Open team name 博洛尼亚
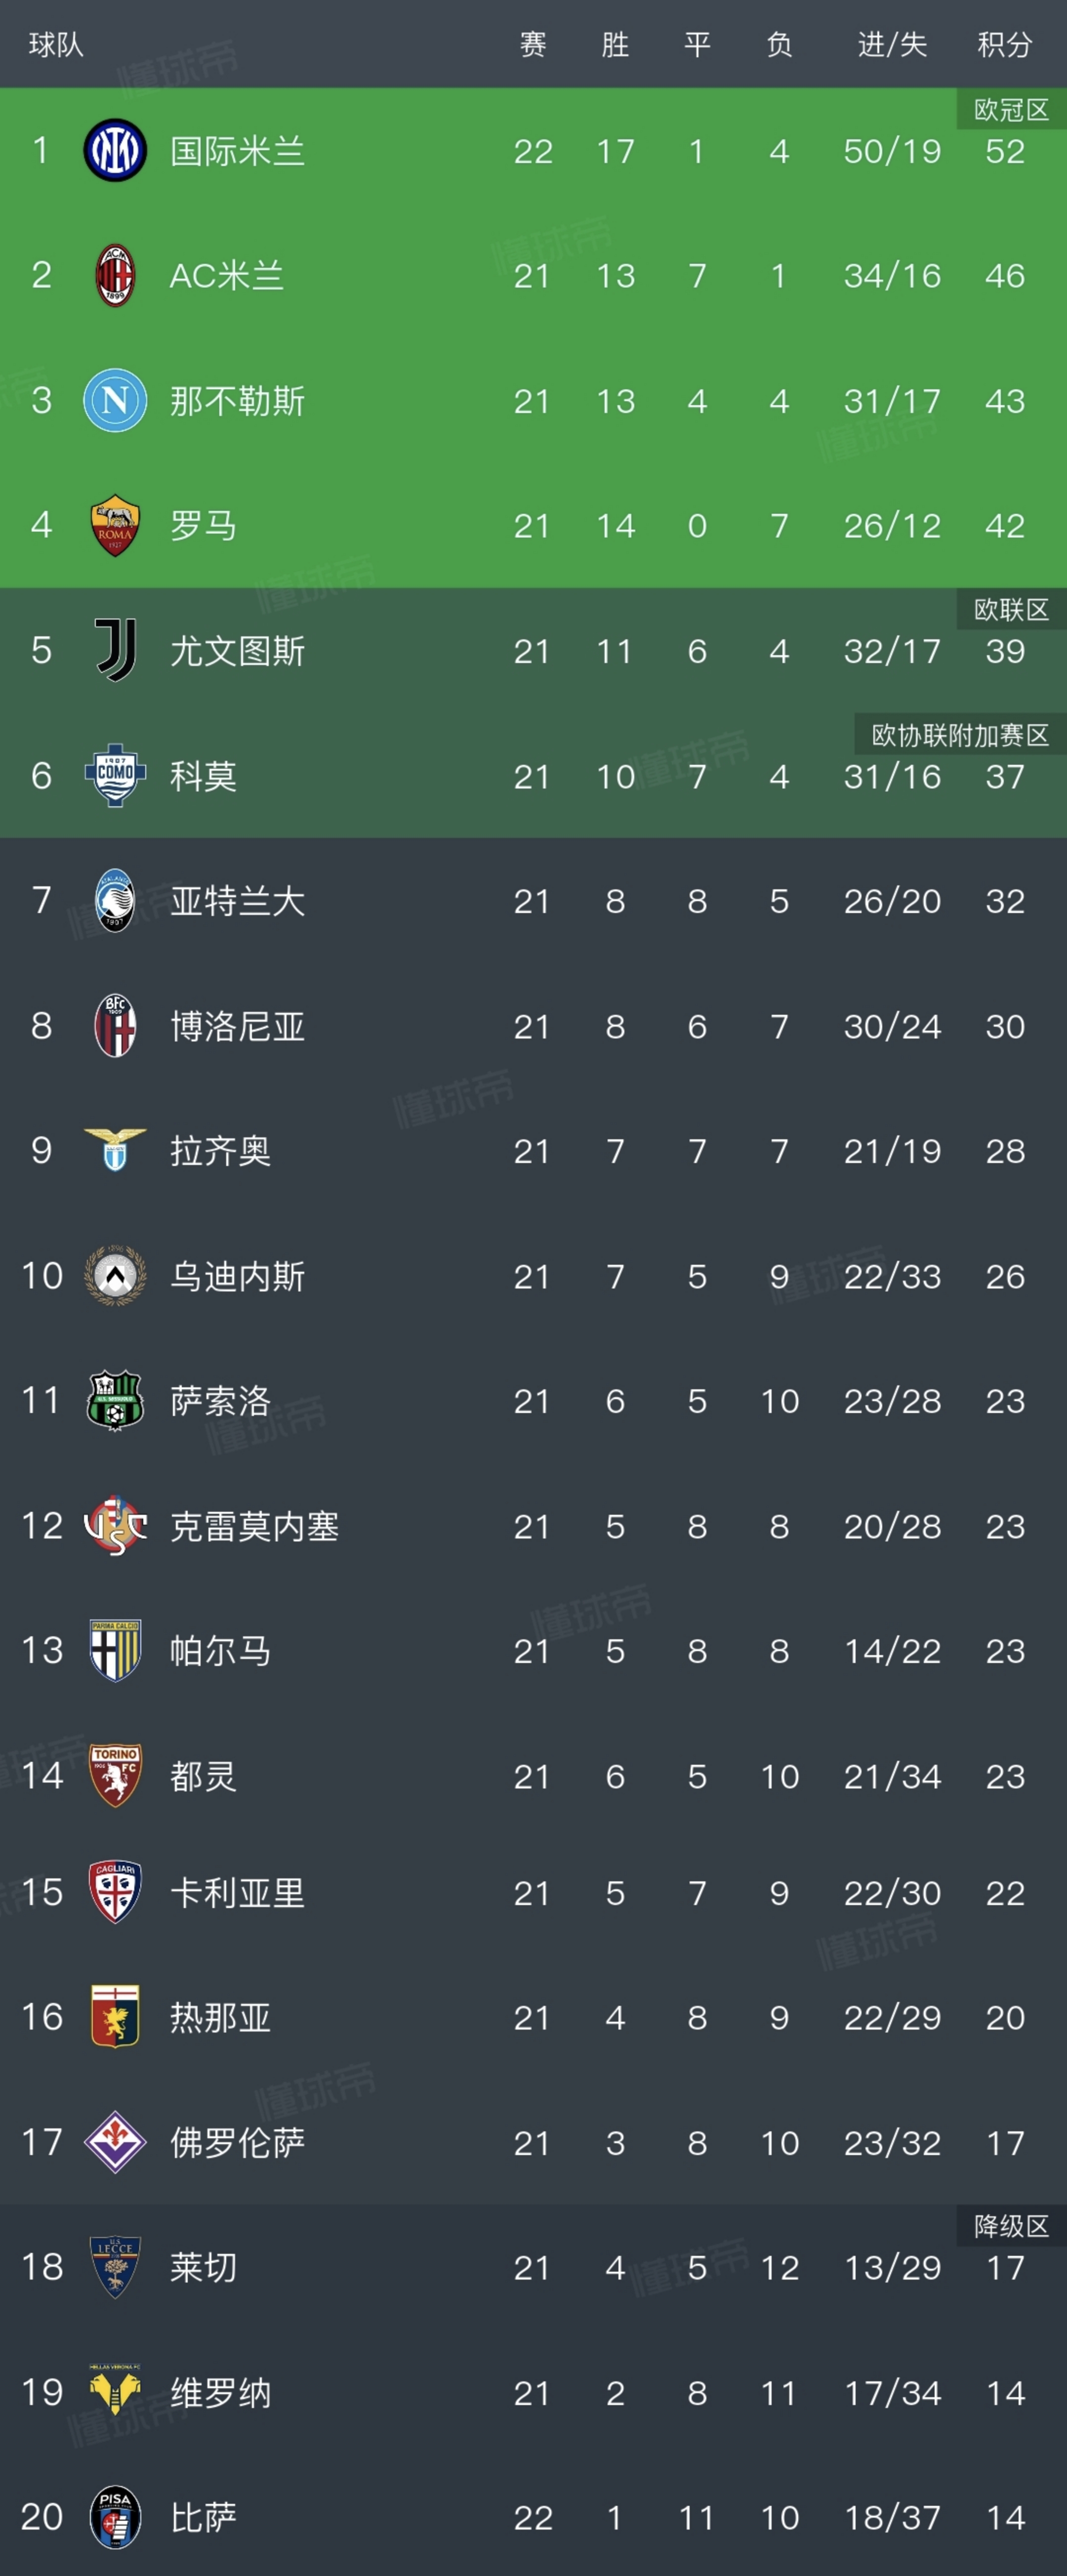This screenshot has height=2576, width=1067. [237, 1026]
